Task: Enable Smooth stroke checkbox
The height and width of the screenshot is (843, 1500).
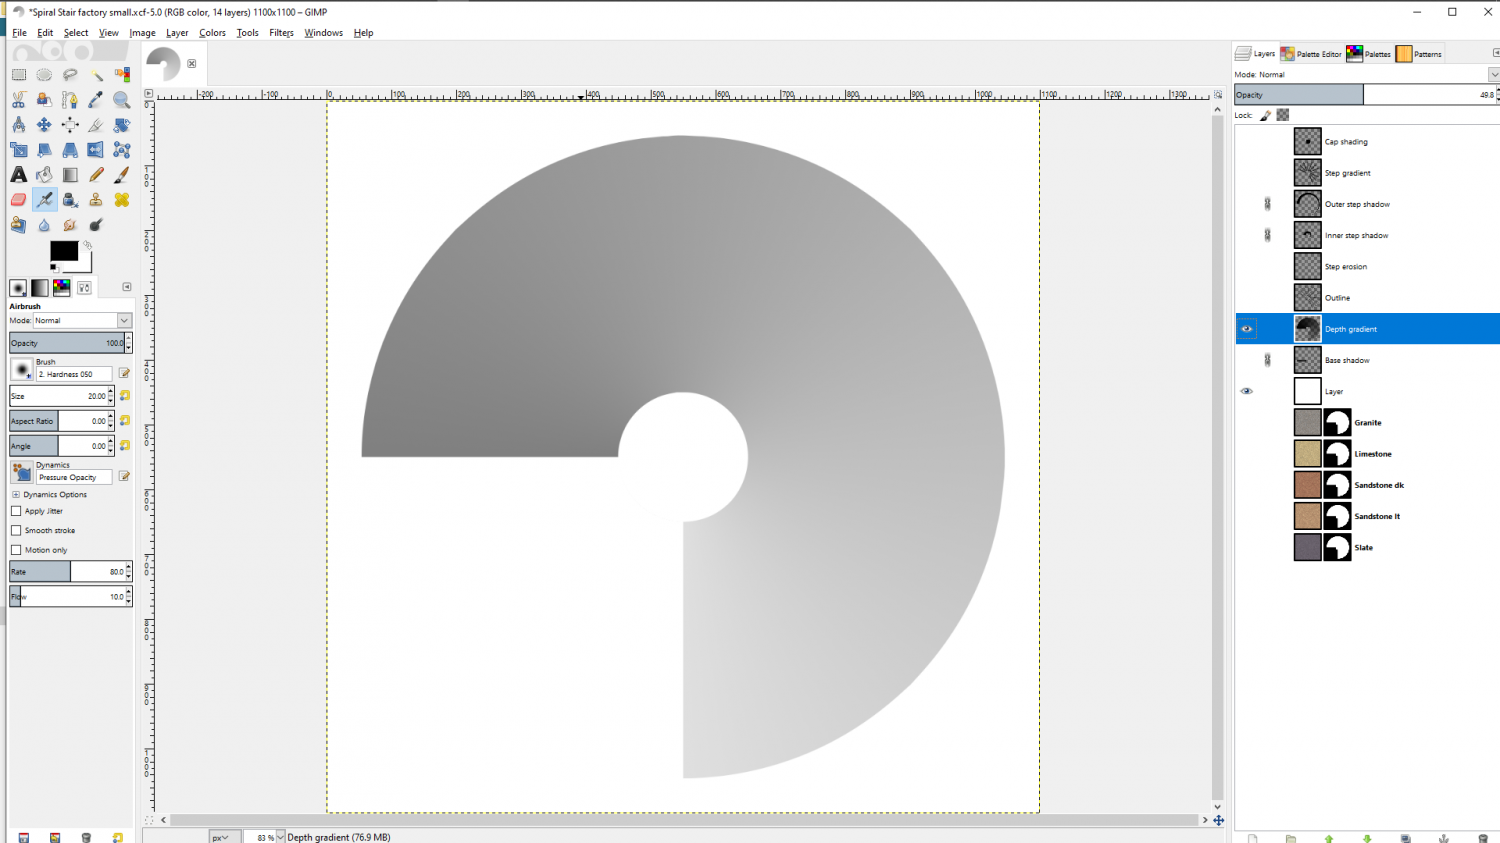Action: [16, 530]
